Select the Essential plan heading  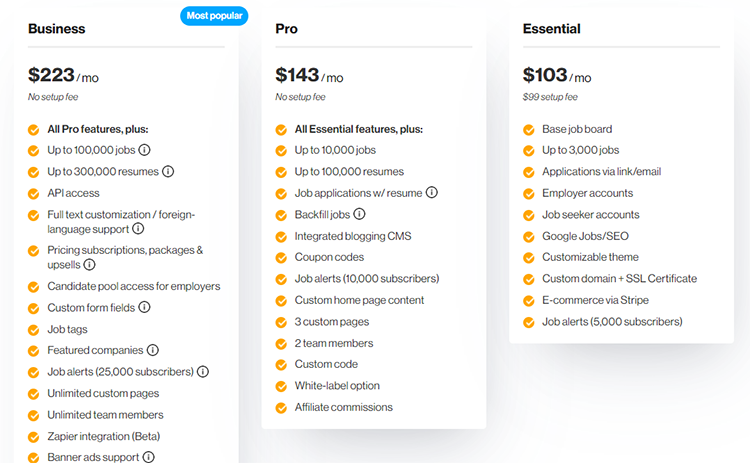tap(551, 29)
